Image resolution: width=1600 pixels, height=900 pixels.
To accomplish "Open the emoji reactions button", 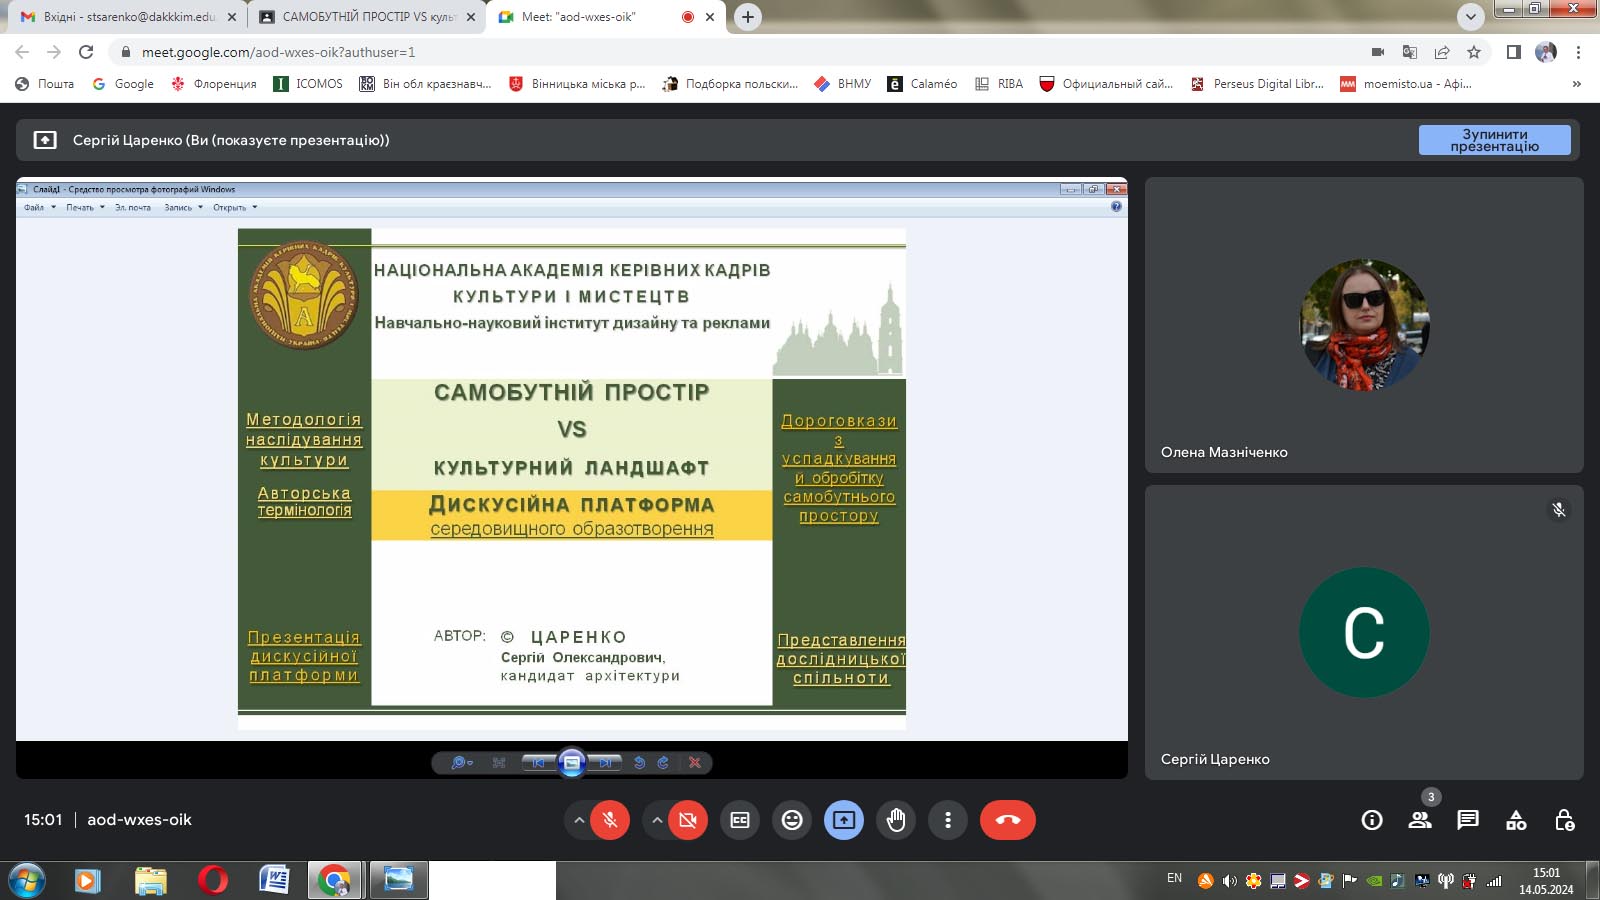I will (792, 820).
